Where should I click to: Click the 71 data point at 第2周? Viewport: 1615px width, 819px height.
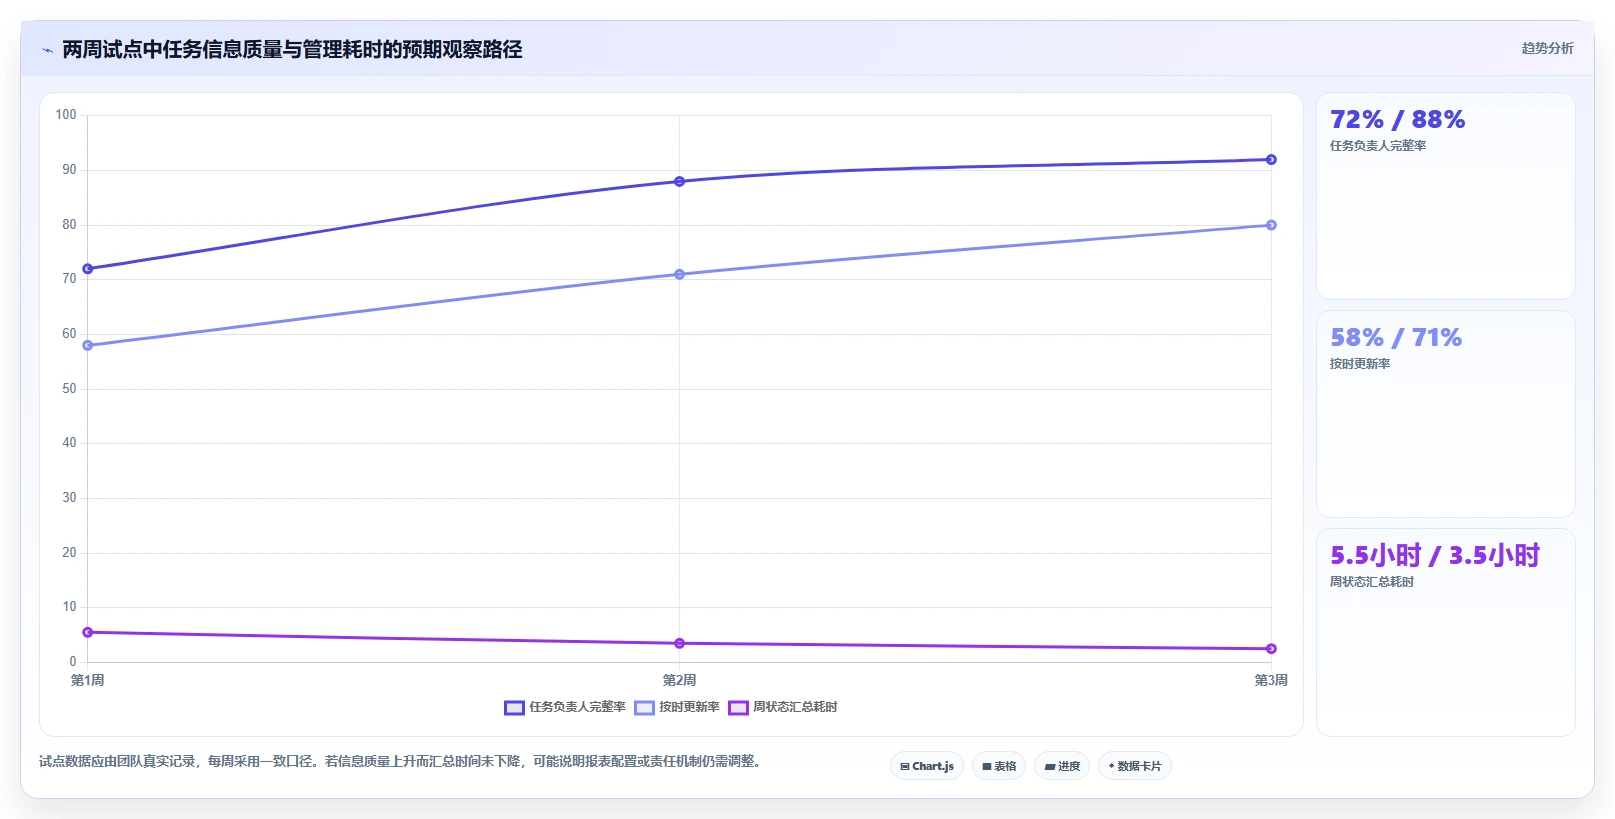(x=680, y=274)
